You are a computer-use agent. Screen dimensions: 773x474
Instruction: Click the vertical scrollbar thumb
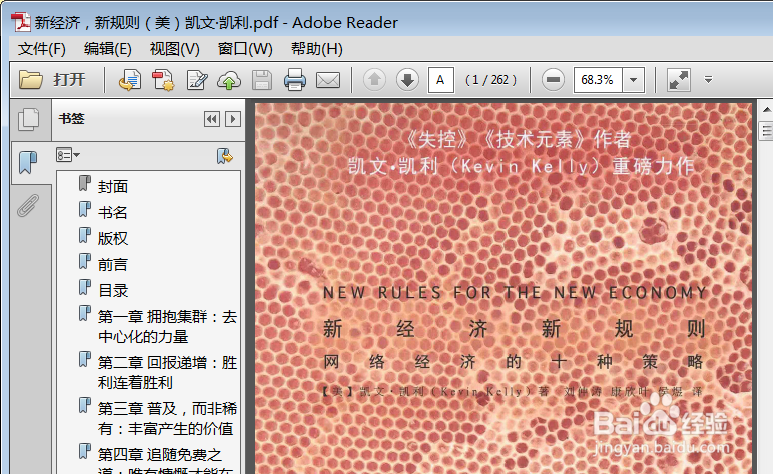(x=767, y=131)
